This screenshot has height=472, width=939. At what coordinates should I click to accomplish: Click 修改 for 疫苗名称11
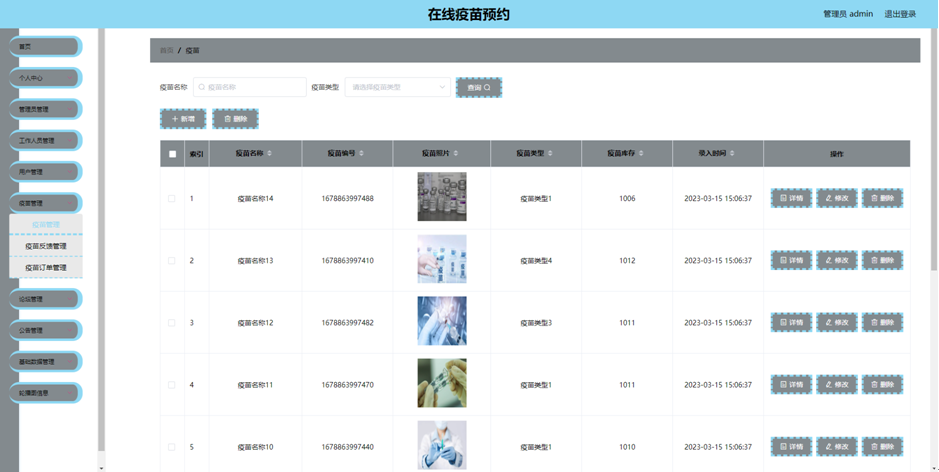point(837,385)
